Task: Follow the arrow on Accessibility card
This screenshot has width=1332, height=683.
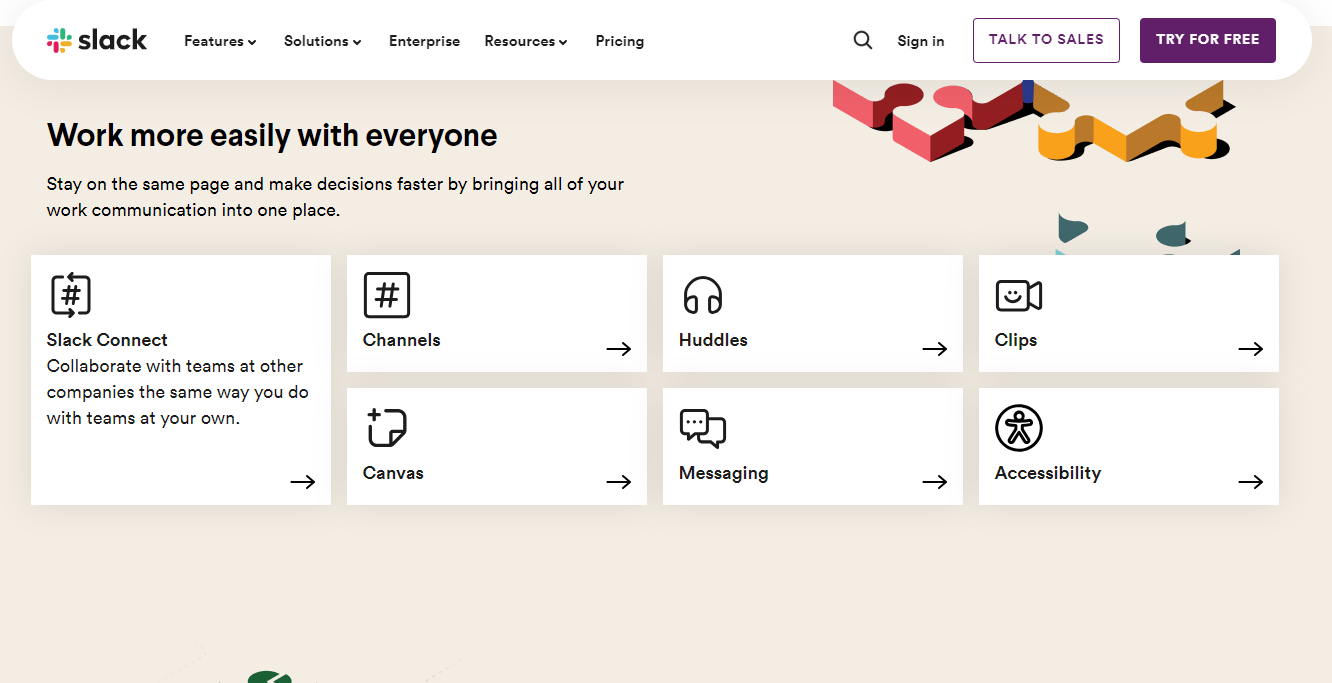Action: 1251,482
